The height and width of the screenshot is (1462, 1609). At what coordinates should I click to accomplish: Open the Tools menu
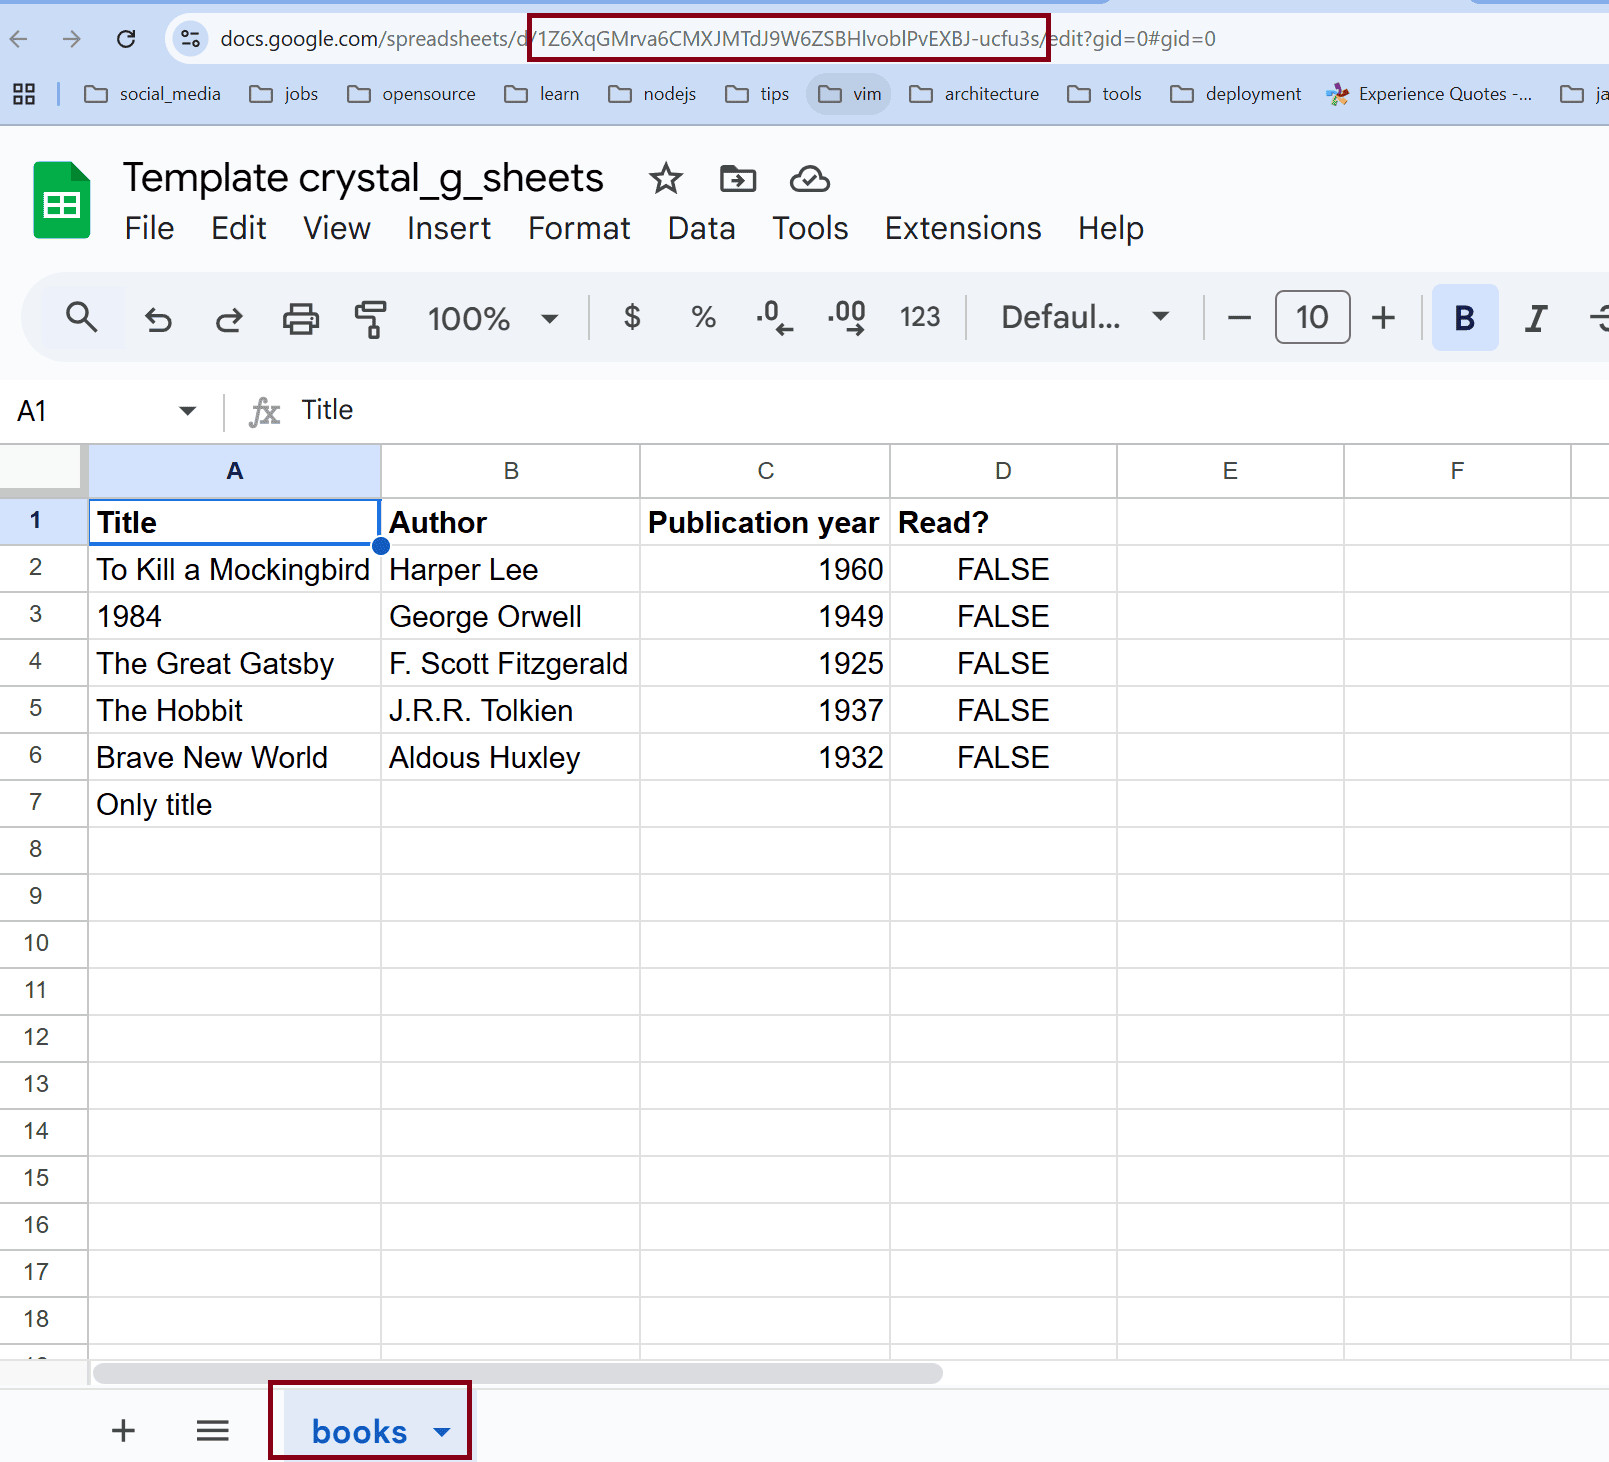(x=810, y=229)
